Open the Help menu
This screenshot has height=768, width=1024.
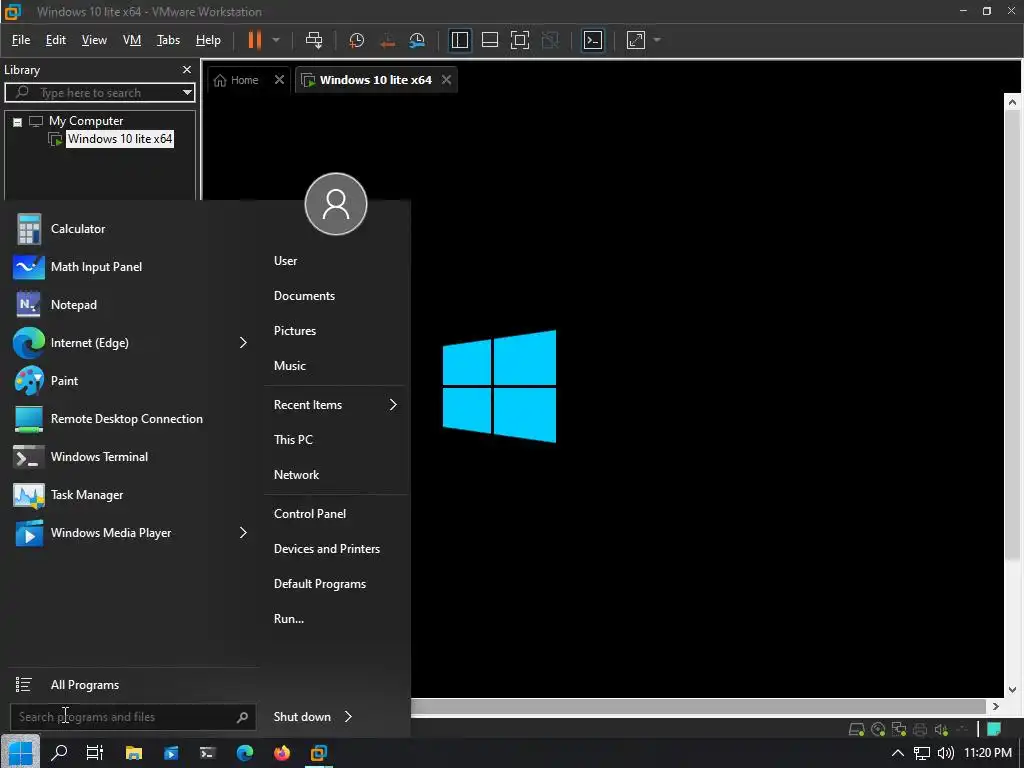(208, 40)
